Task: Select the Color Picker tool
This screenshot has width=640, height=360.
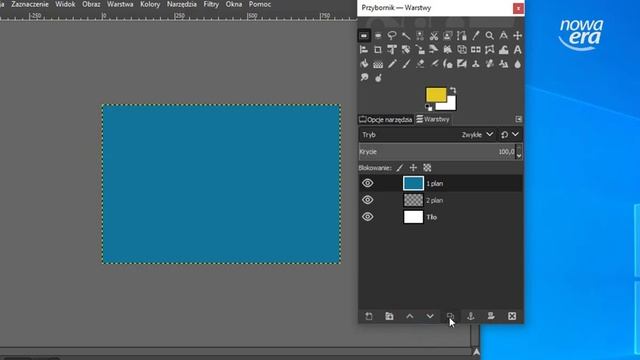Action: coord(476,36)
